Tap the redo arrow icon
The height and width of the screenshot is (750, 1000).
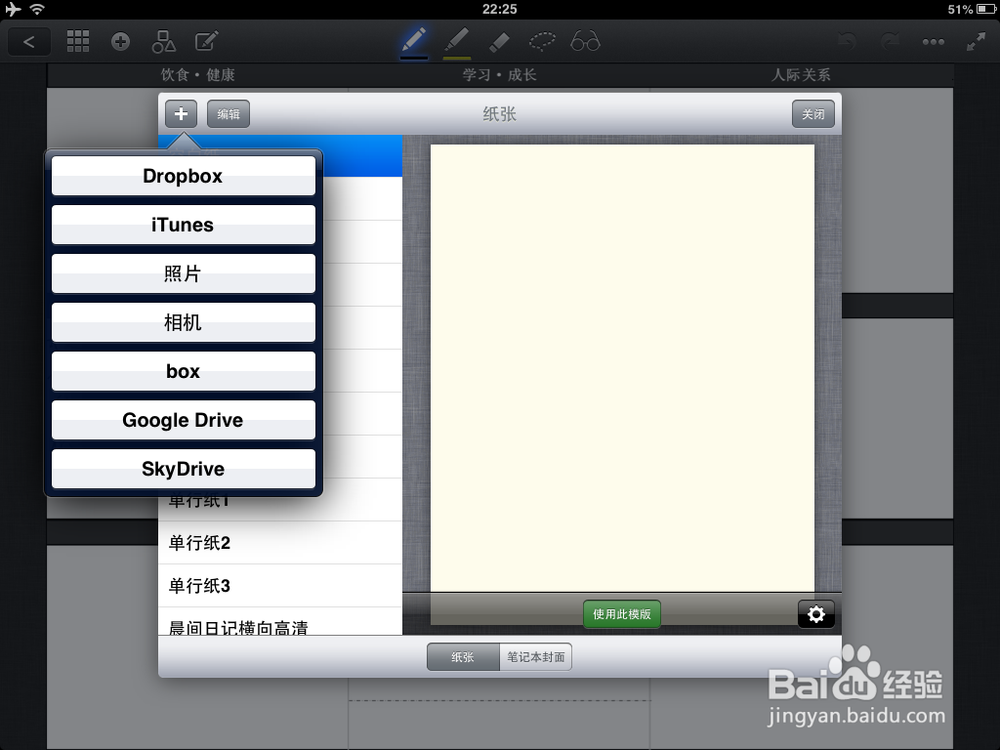point(890,42)
